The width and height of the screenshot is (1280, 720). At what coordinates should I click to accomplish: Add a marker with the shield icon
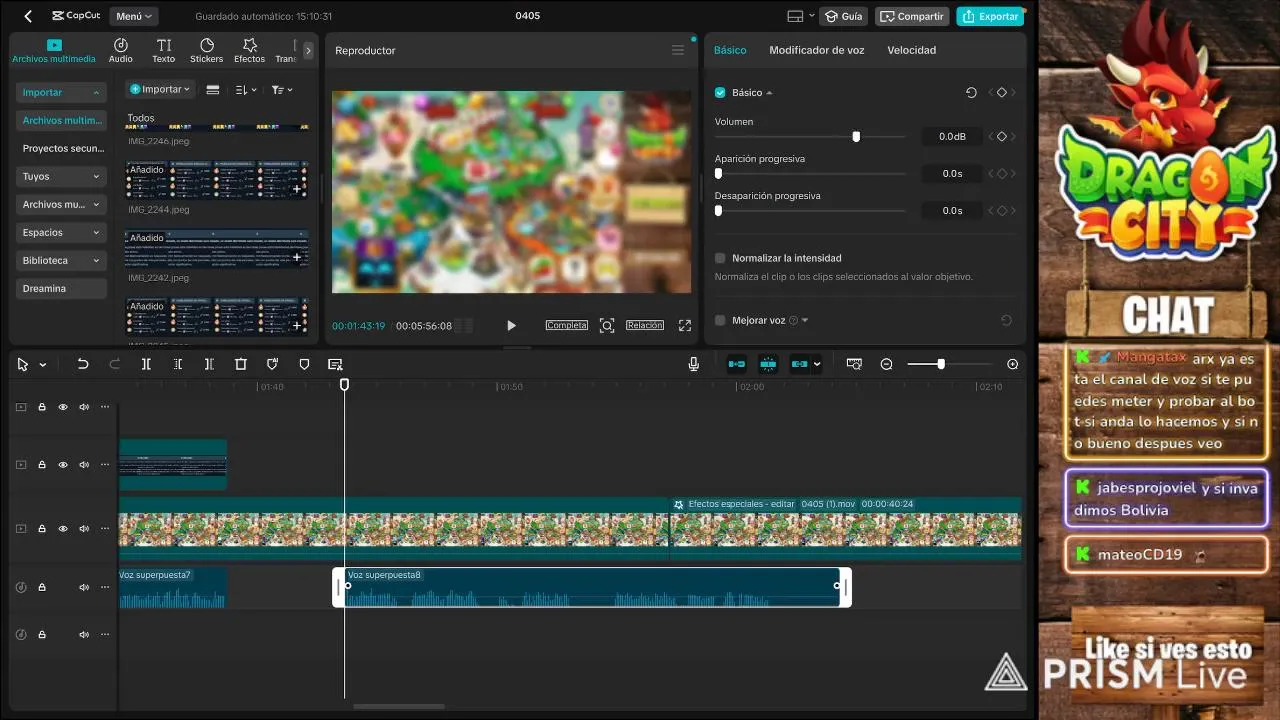coord(305,365)
